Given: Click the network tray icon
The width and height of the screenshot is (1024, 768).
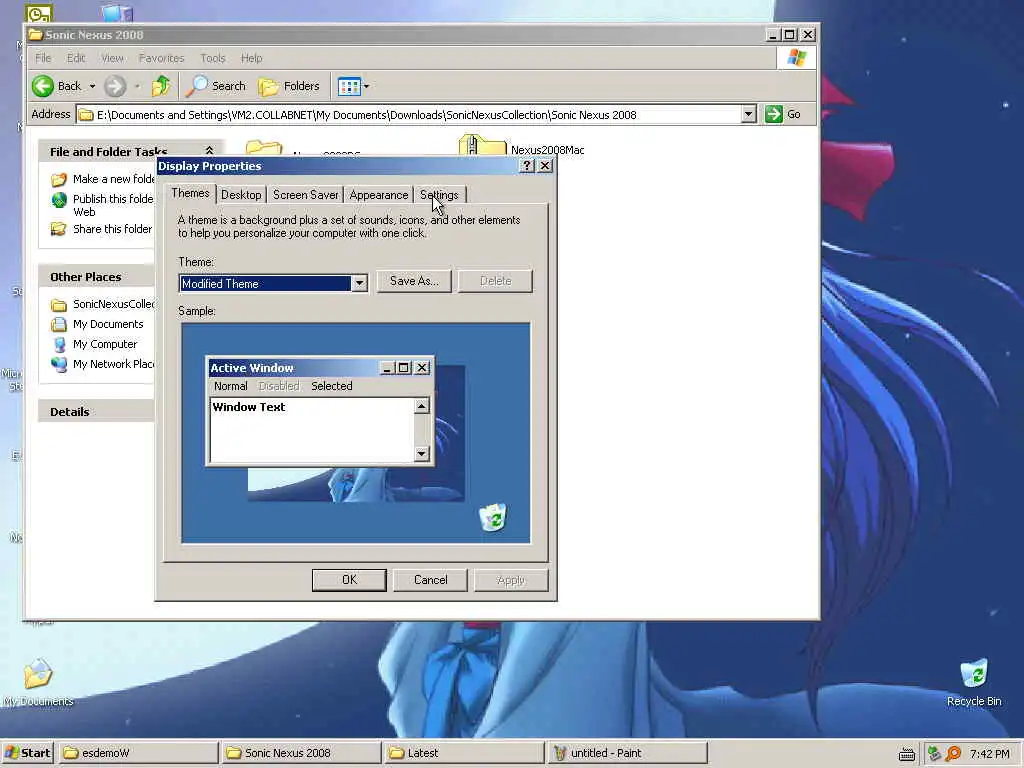Looking at the screenshot, I should tap(935, 753).
